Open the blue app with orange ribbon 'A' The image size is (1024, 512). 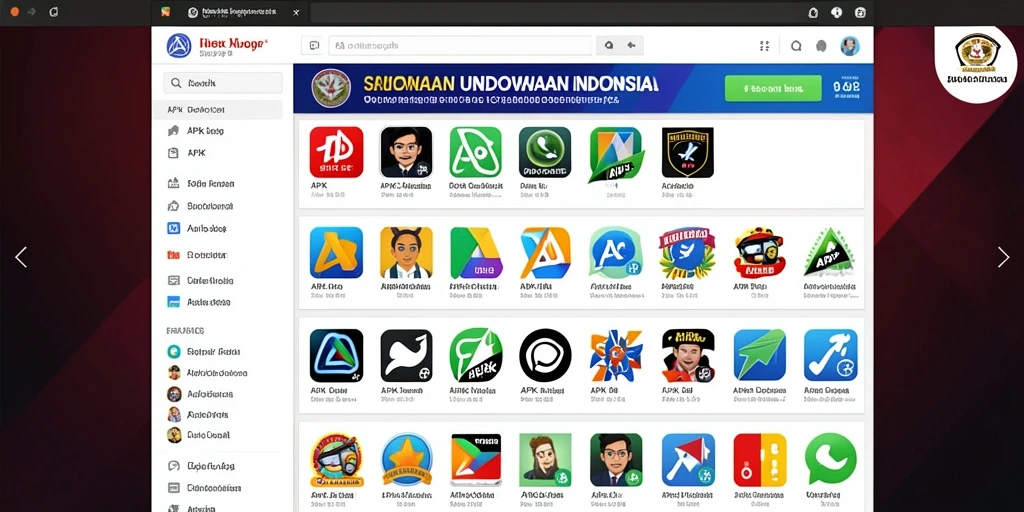pos(336,252)
